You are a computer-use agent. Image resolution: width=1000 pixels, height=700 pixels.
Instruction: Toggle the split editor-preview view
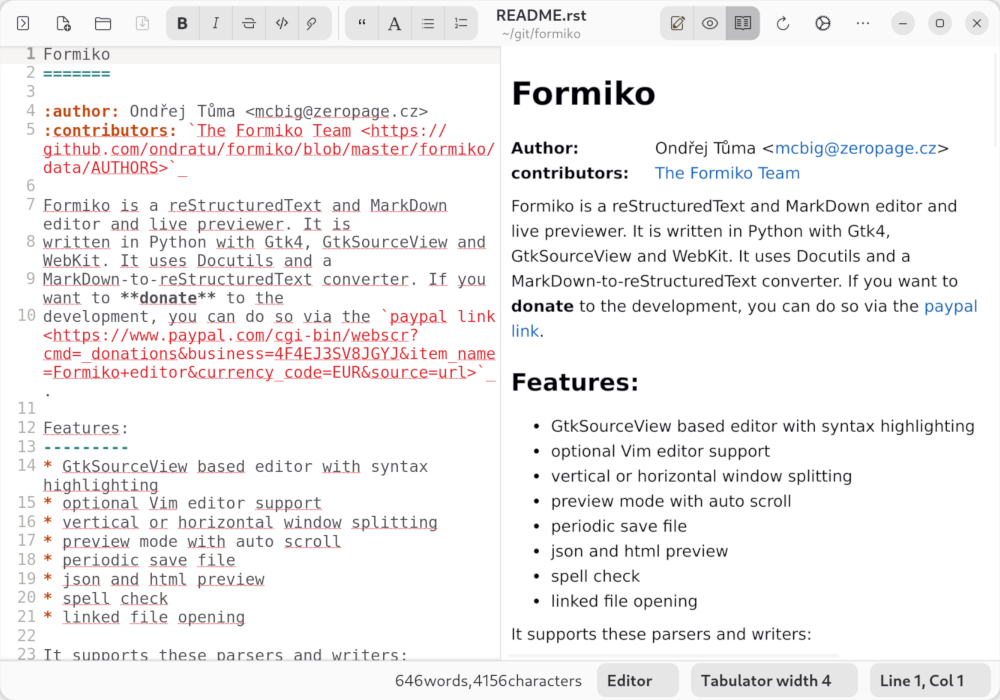[742, 22]
